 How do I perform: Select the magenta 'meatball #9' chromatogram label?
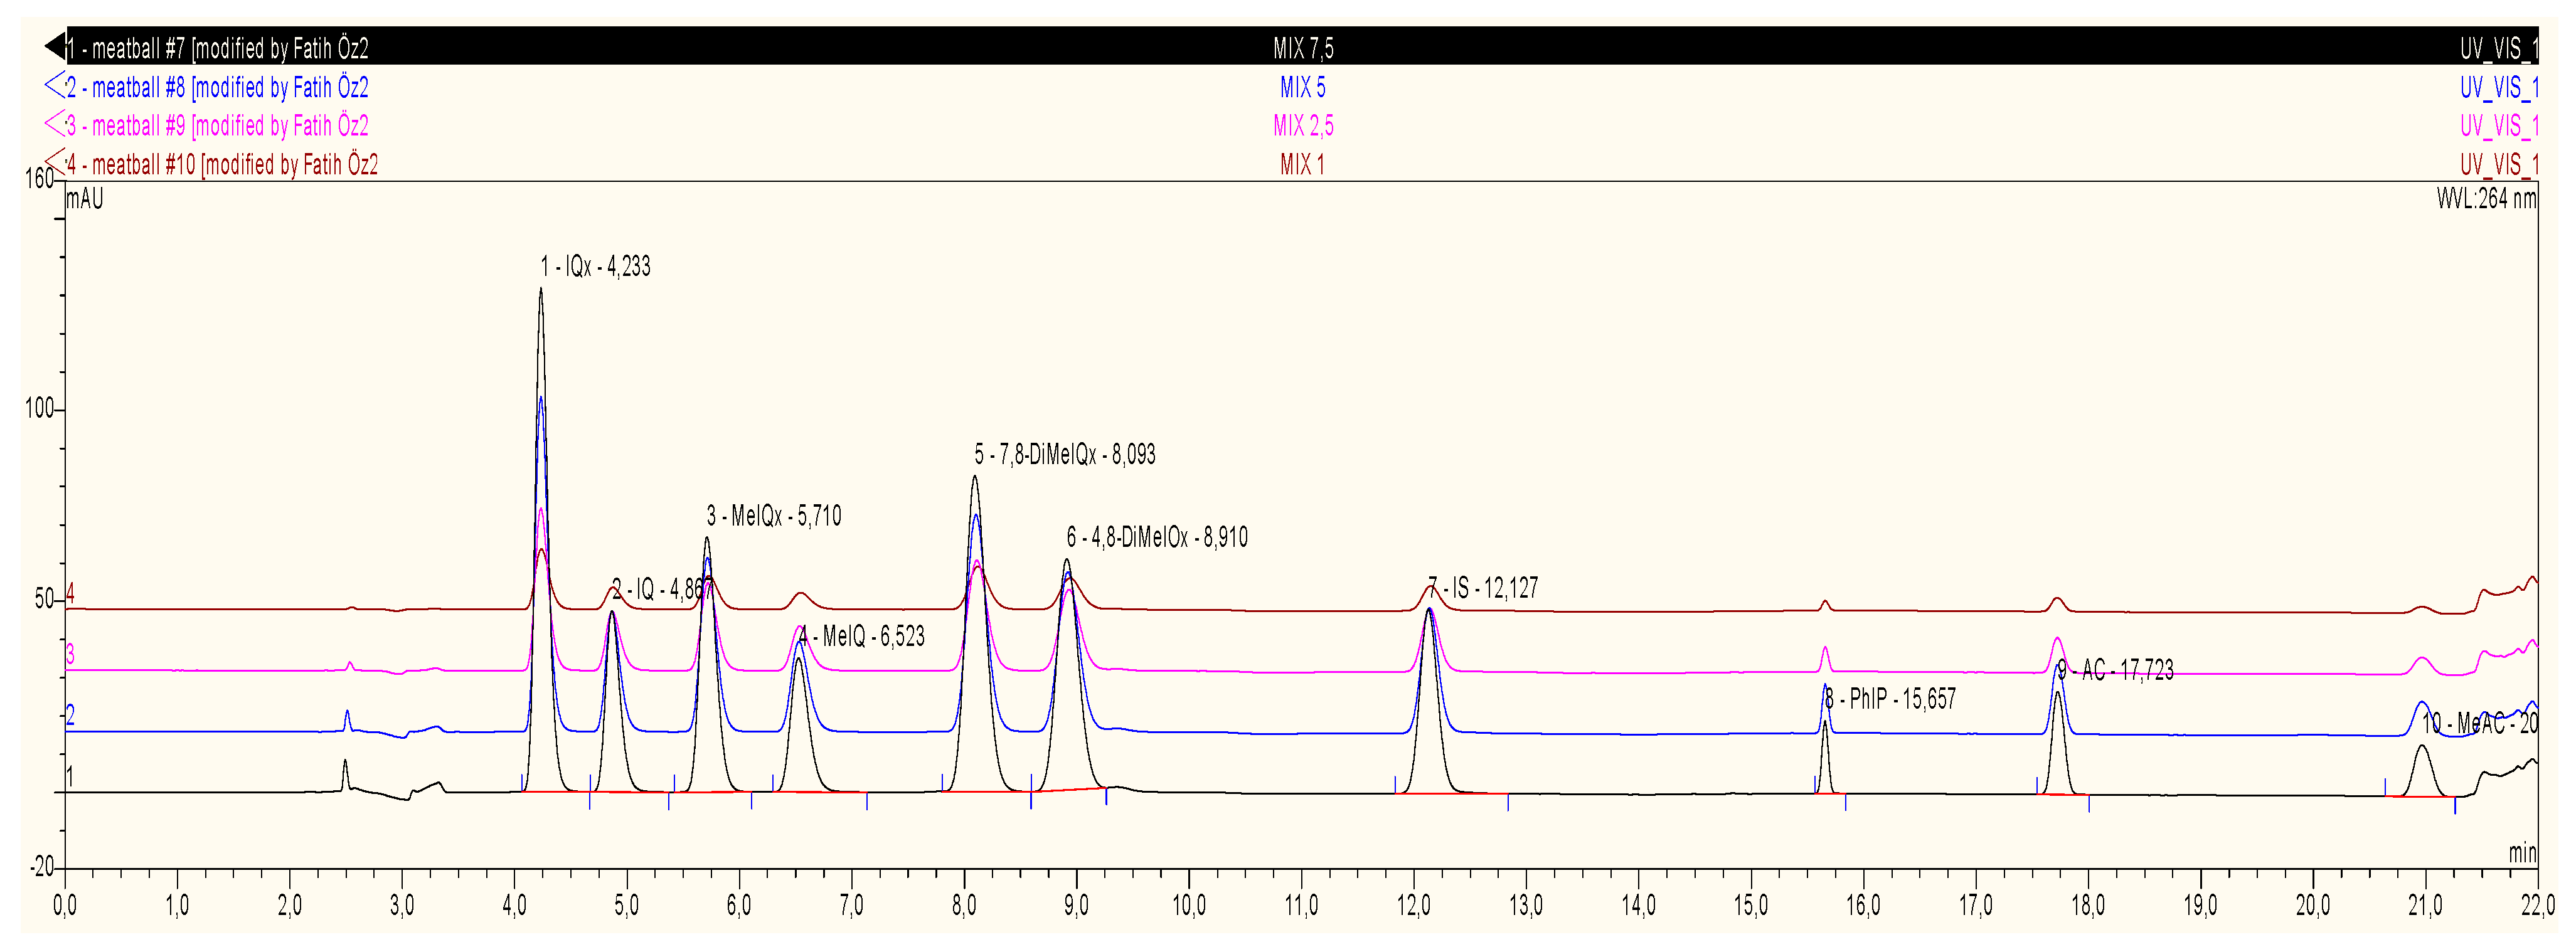click(x=217, y=126)
